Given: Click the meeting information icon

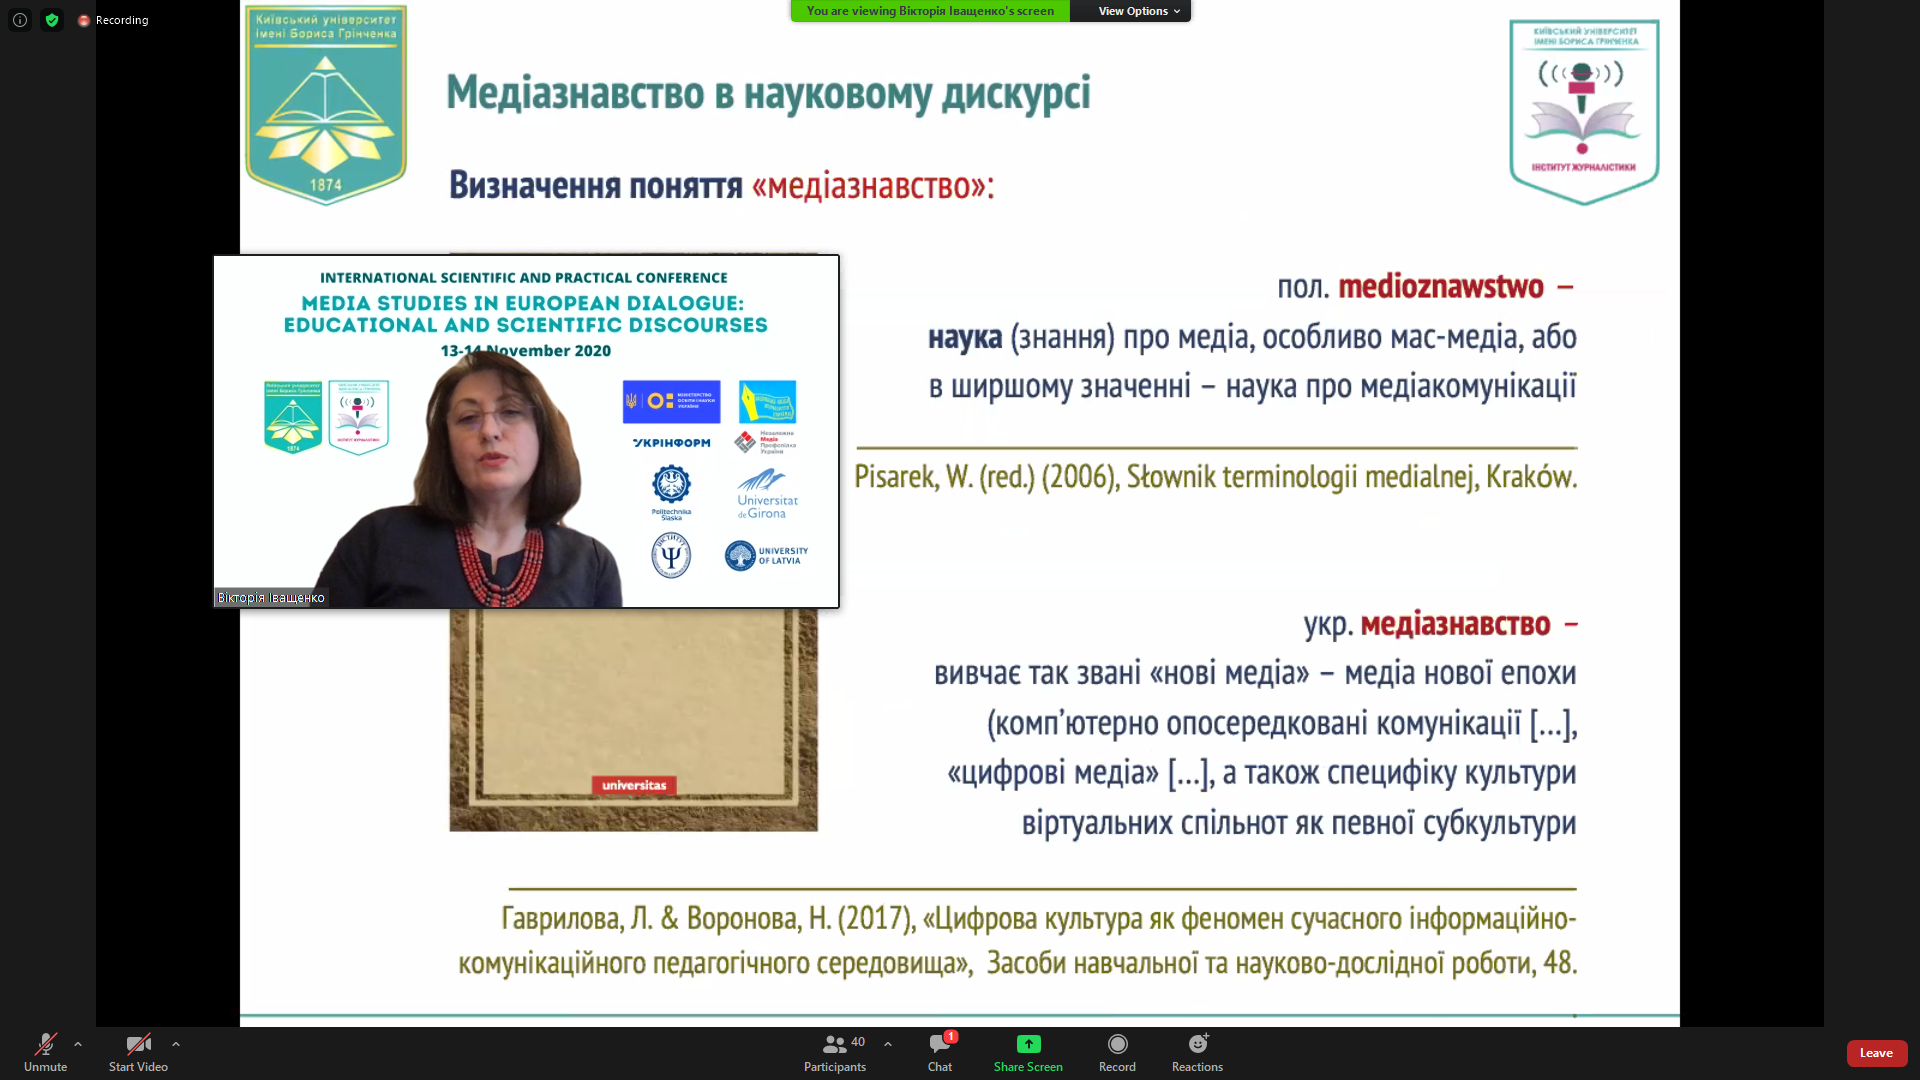Looking at the screenshot, I should coord(20,20).
